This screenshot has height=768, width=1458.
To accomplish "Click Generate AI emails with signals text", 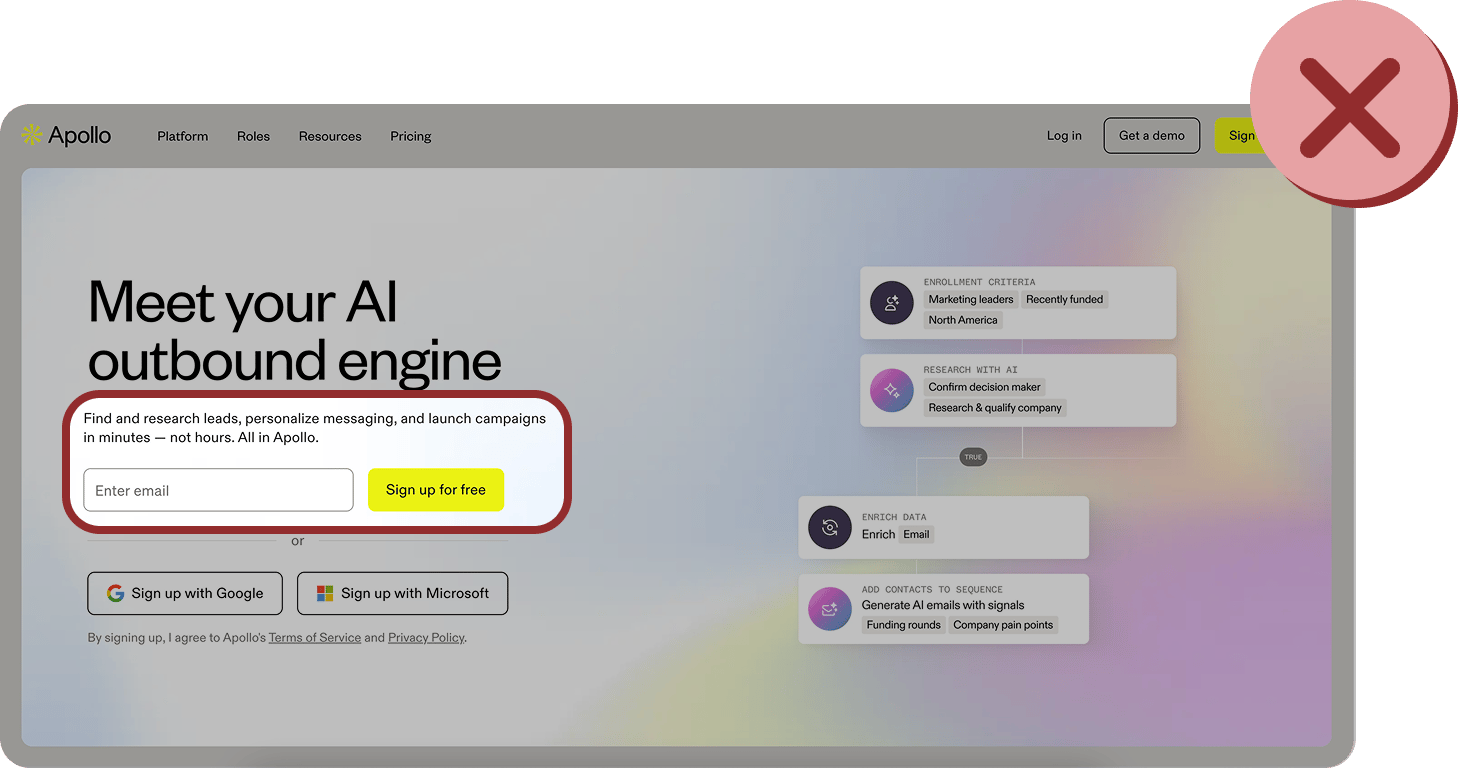I will [x=943, y=605].
